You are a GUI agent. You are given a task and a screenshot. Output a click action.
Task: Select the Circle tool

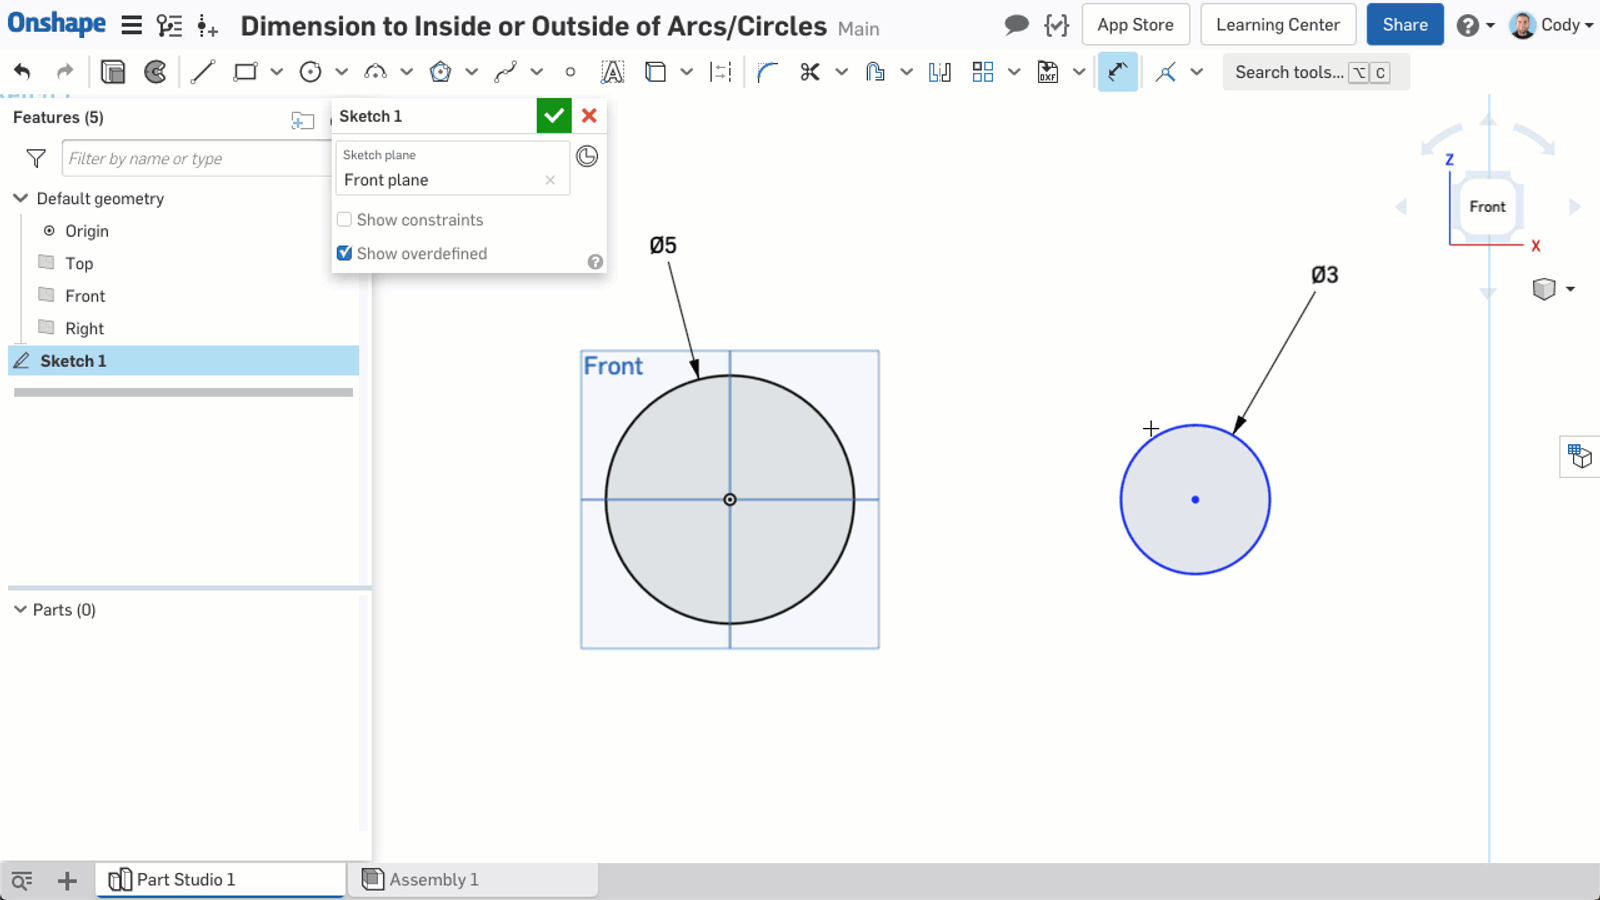pyautogui.click(x=309, y=71)
